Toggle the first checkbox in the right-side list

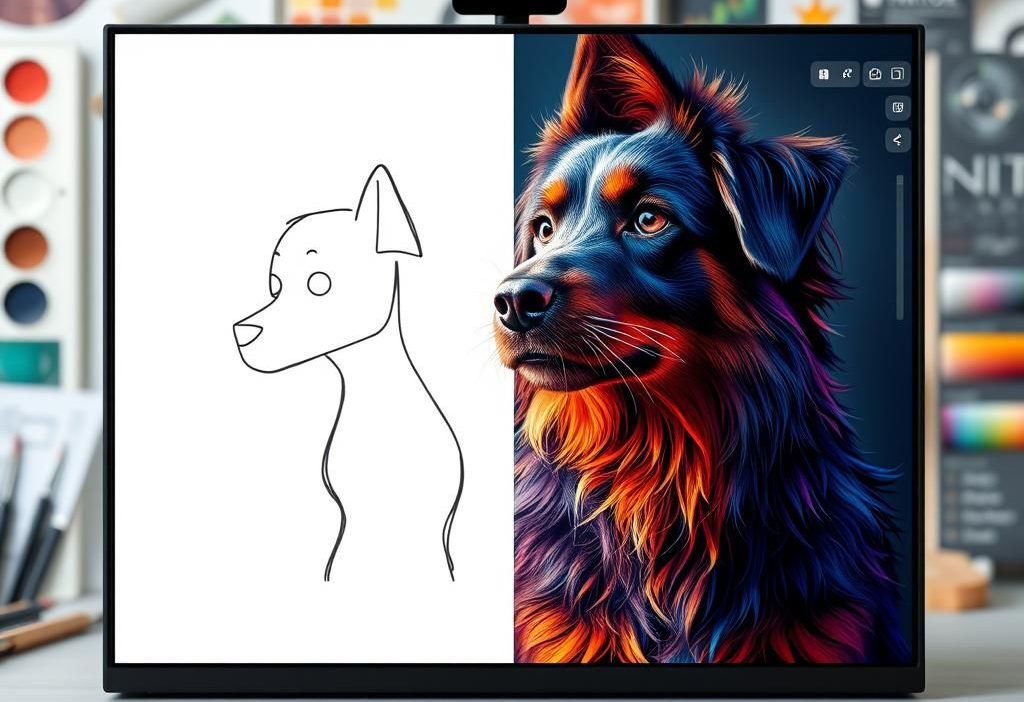point(951,478)
